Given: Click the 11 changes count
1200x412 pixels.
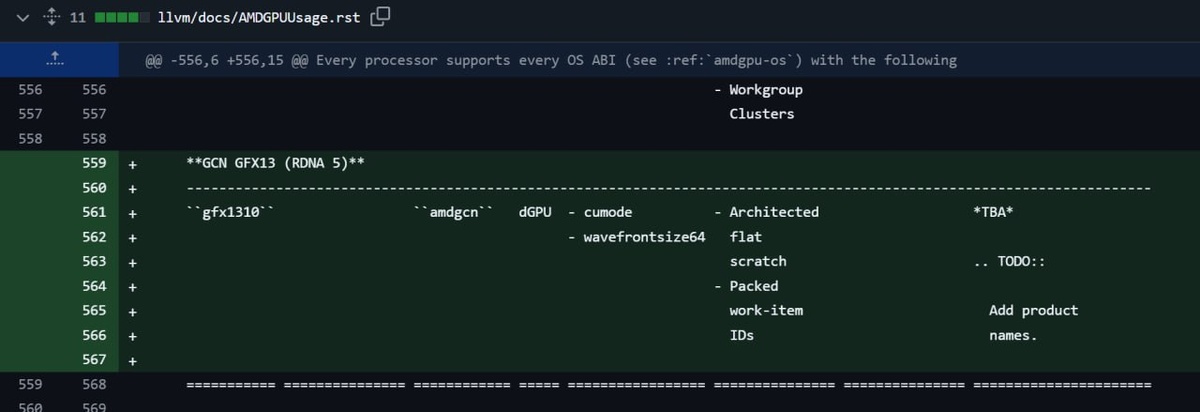Looking at the screenshot, I should 78,17.
